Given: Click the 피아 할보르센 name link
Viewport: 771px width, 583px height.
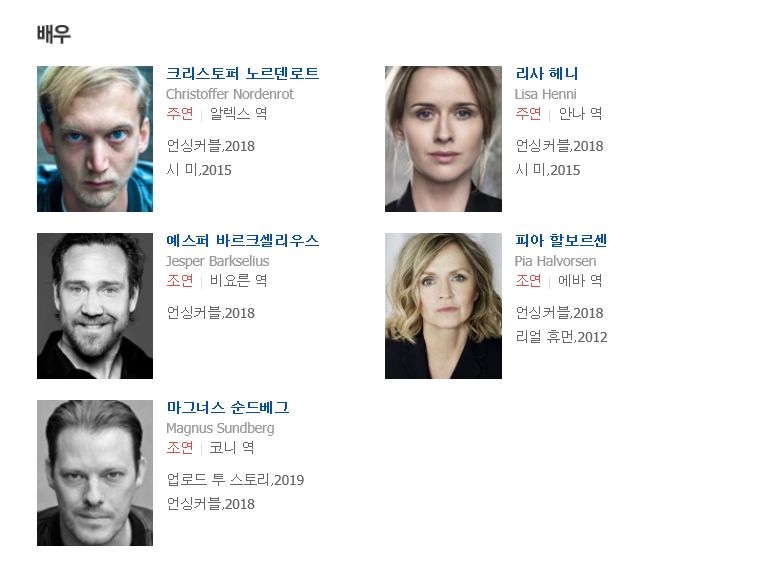Looking at the screenshot, I should point(561,240).
